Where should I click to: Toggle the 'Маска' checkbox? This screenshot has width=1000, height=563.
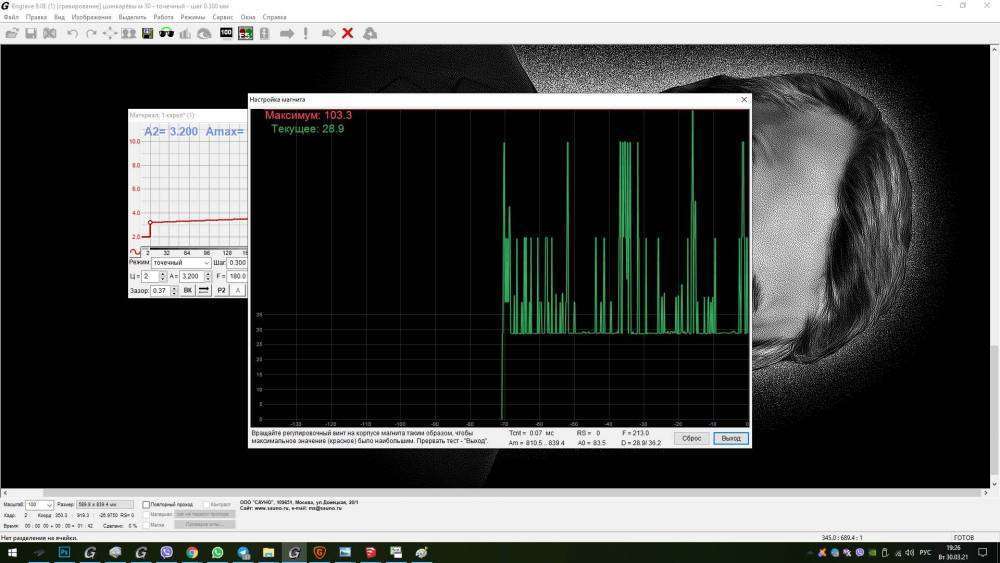(146, 524)
